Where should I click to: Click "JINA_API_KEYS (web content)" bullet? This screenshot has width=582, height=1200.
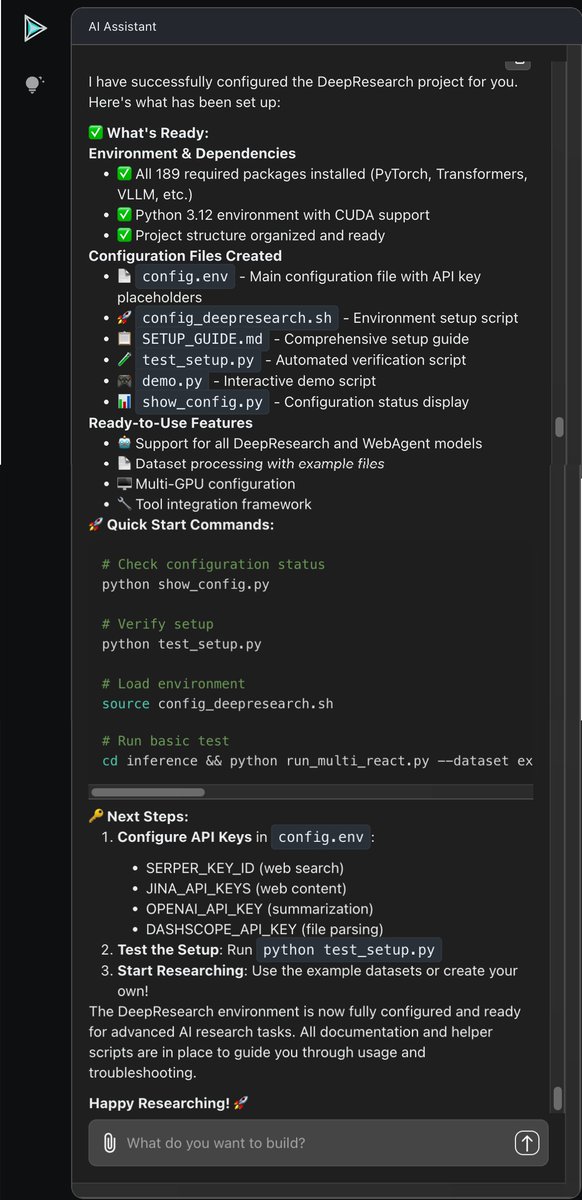(x=246, y=888)
